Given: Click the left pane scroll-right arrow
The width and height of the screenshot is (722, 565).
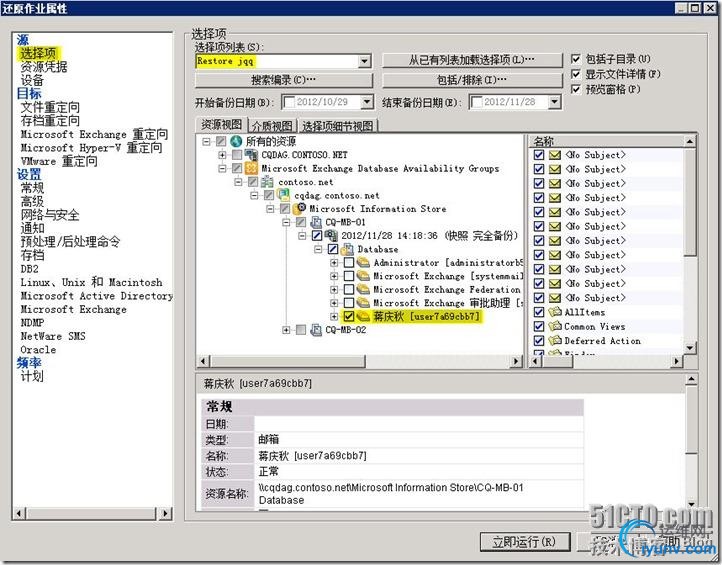Looking at the screenshot, I should (165, 513).
